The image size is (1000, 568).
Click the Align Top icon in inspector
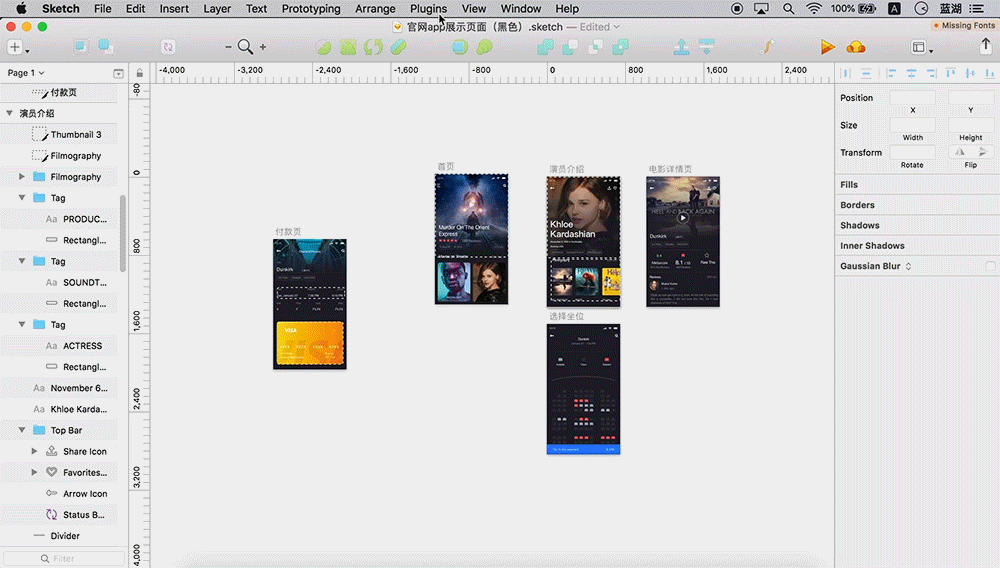click(x=950, y=73)
